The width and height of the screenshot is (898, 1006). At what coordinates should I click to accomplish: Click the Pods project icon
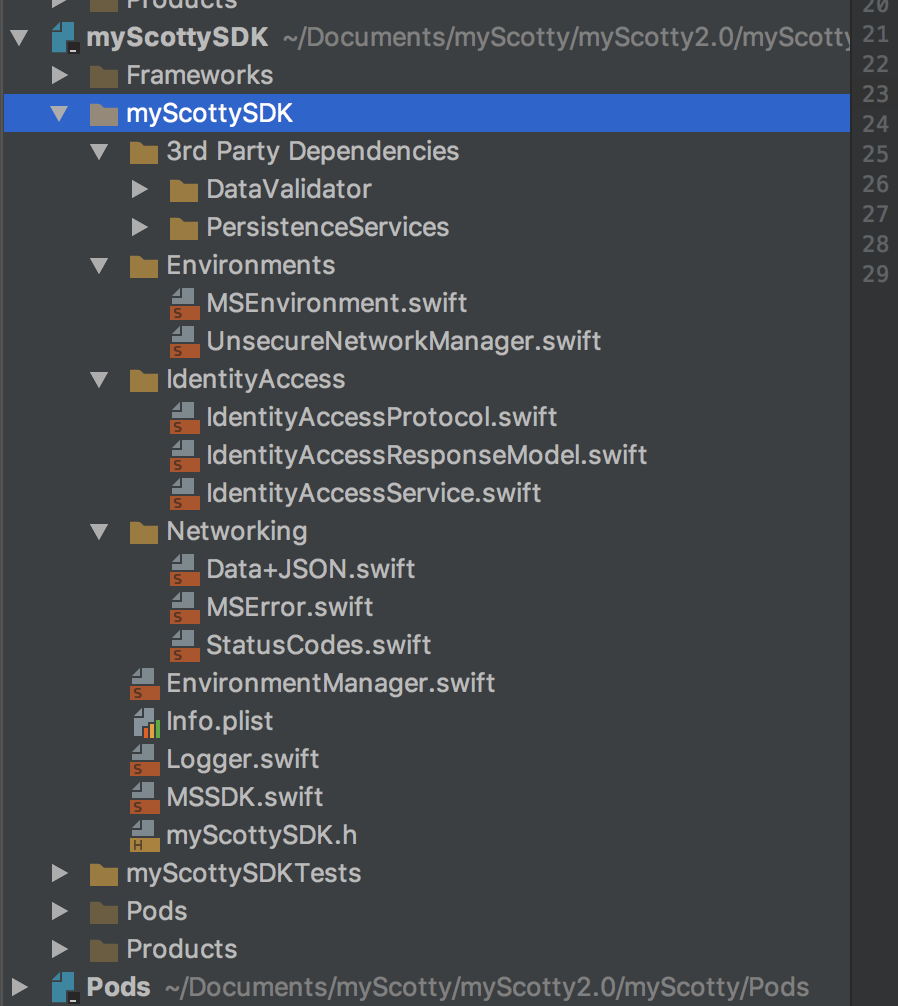[65, 987]
